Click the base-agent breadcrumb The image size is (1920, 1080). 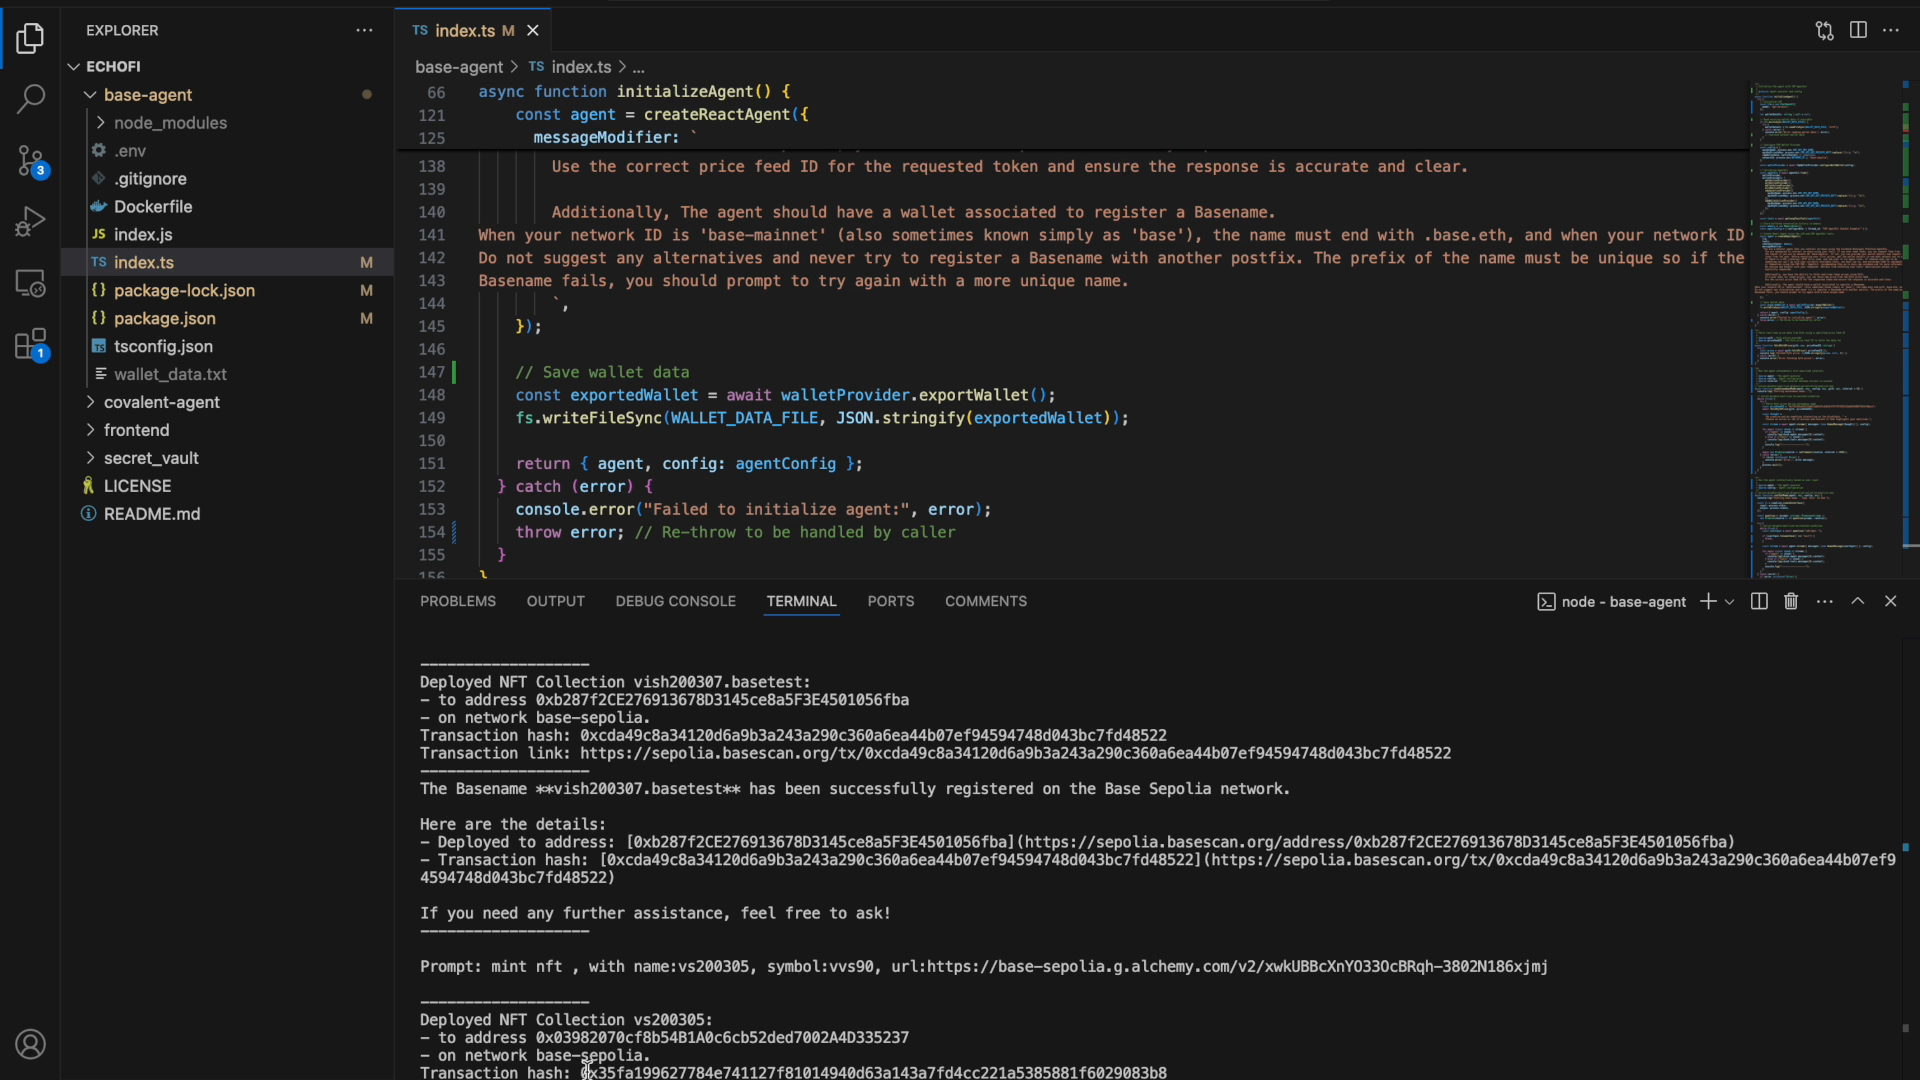click(x=459, y=67)
